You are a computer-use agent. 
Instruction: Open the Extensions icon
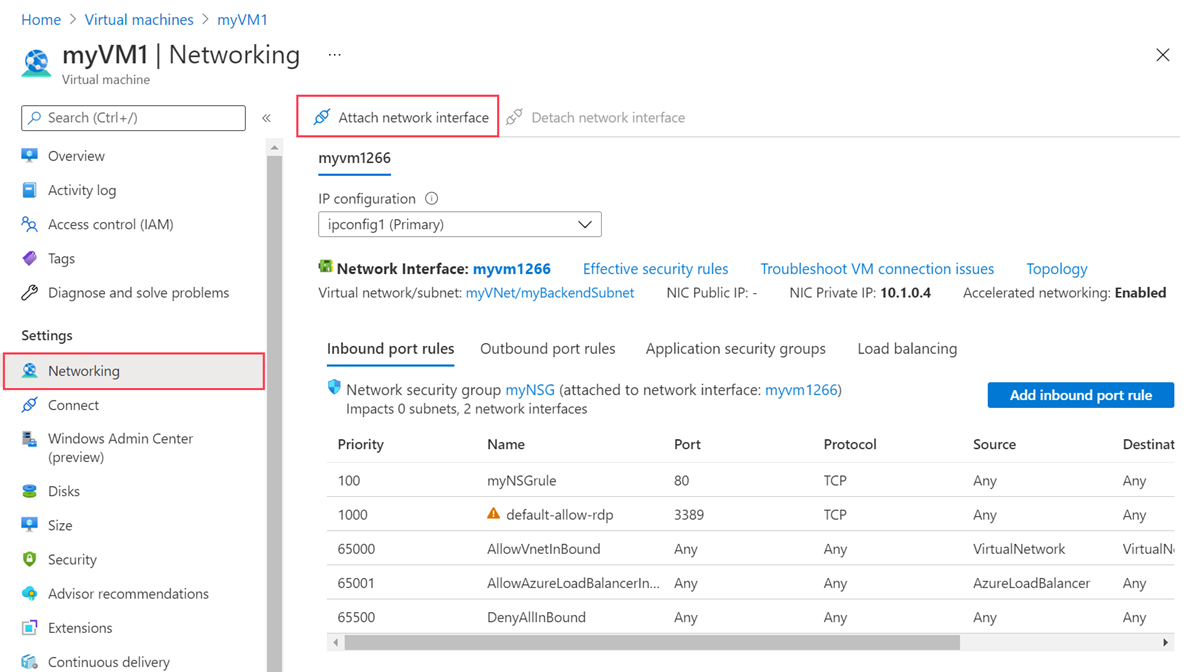point(30,628)
